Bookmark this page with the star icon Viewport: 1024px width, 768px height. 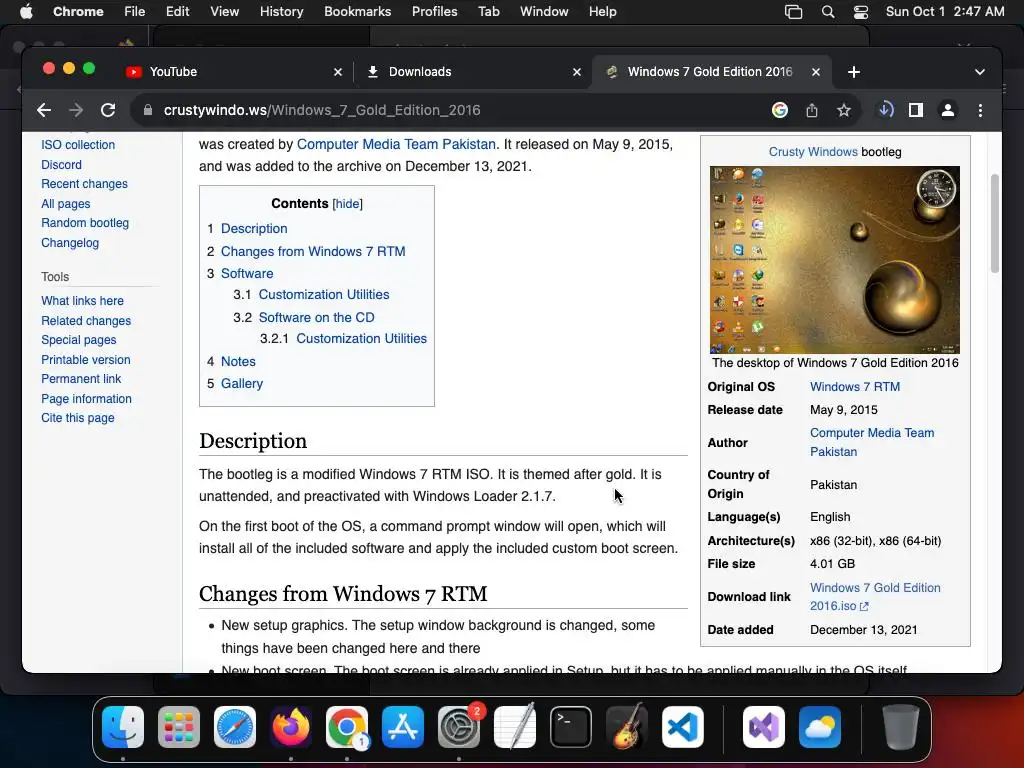pos(844,110)
